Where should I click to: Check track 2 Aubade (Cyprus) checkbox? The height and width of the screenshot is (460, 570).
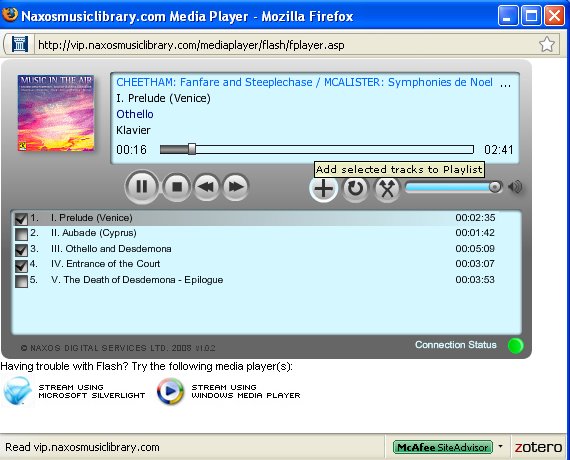coord(21,234)
